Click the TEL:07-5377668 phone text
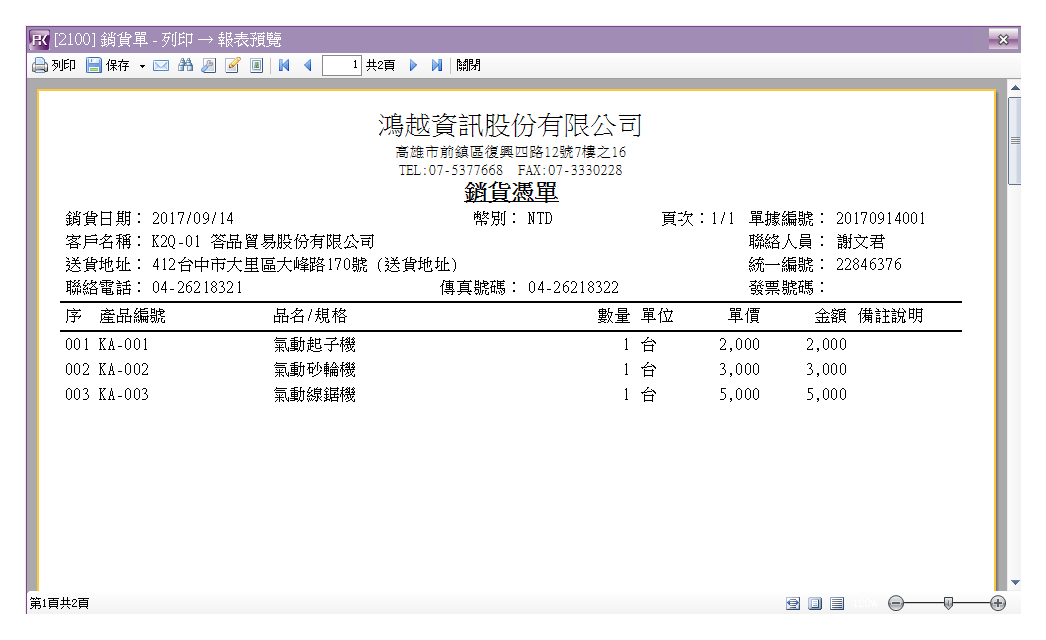This screenshot has width=1046, height=640. [x=451, y=170]
